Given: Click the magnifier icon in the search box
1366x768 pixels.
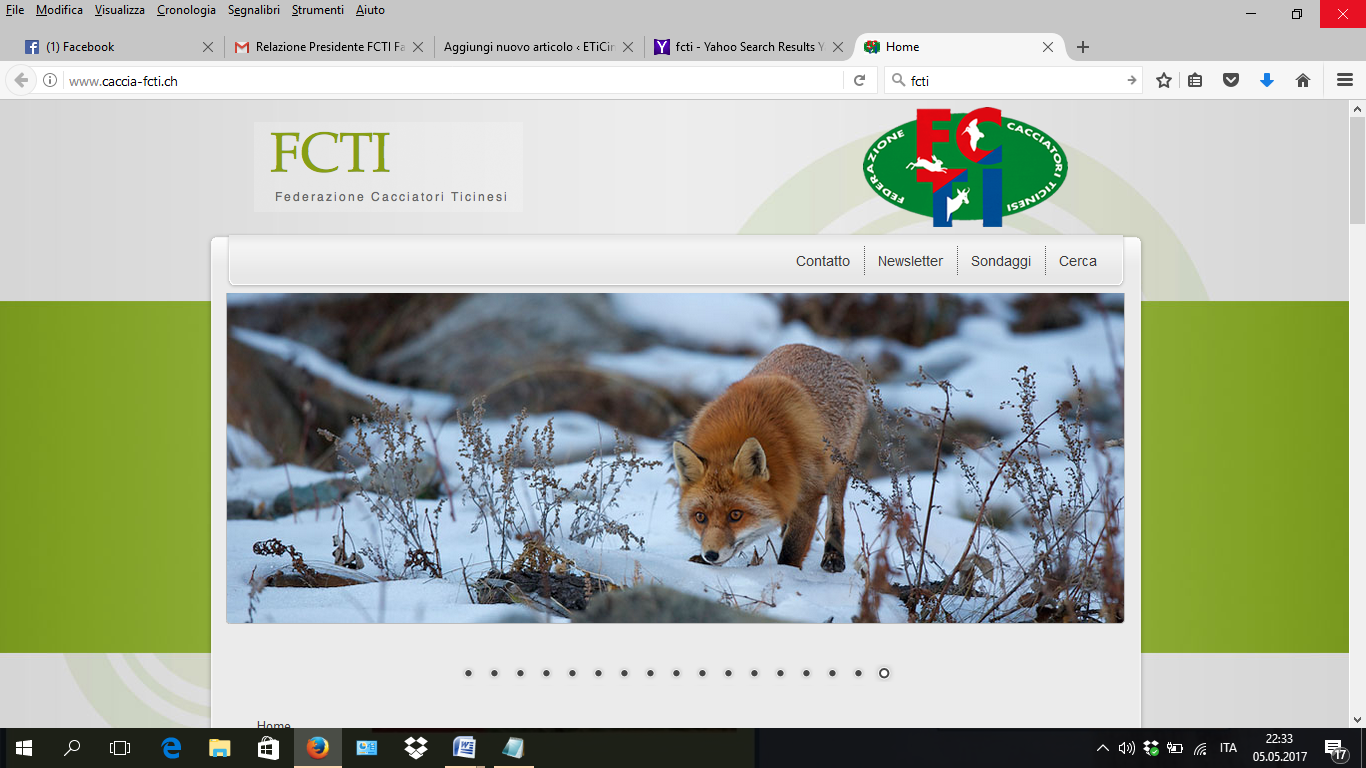Looking at the screenshot, I should click(x=898, y=81).
